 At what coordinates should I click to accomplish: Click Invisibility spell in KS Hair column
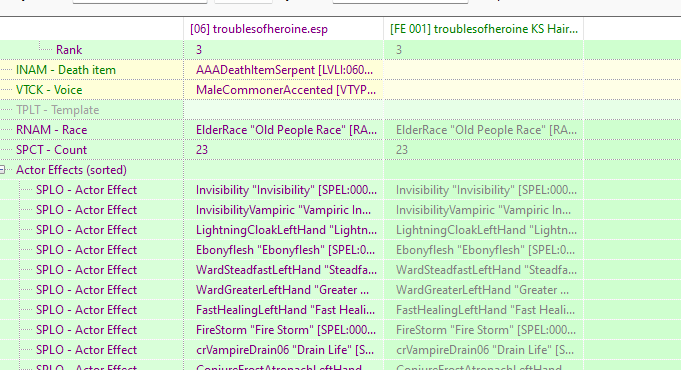486,190
